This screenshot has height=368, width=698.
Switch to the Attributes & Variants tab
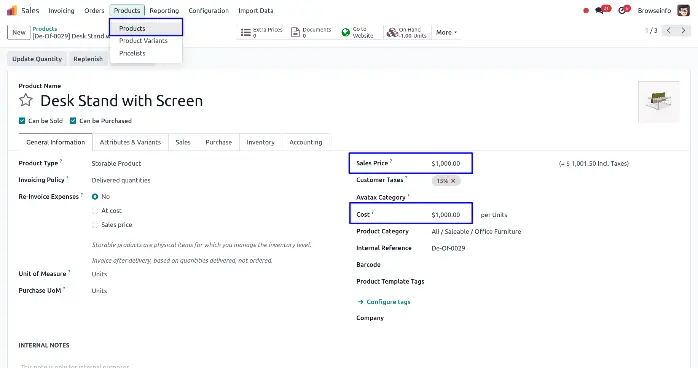[x=130, y=142]
